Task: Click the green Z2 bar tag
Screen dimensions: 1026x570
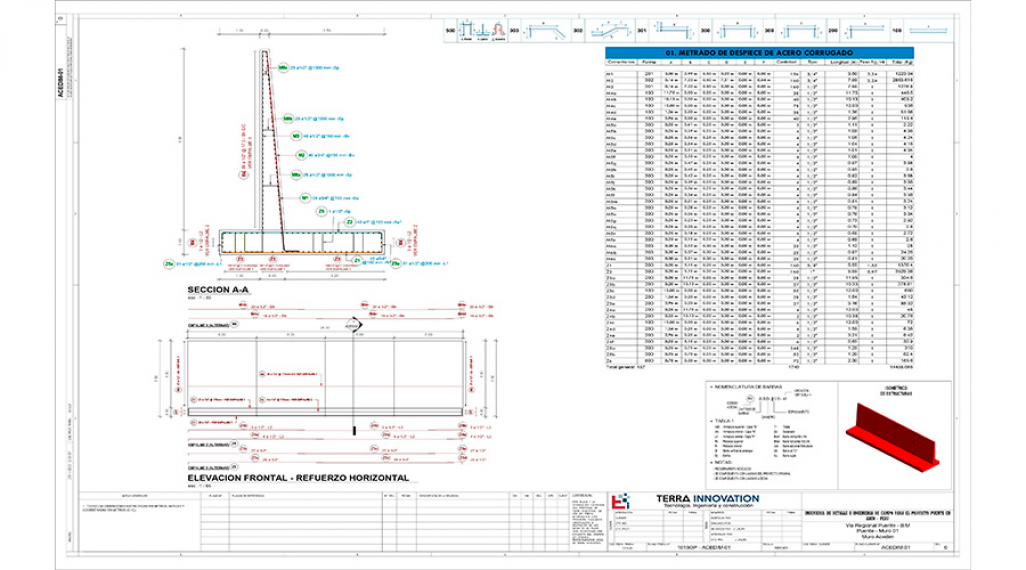Action: (x=350, y=223)
